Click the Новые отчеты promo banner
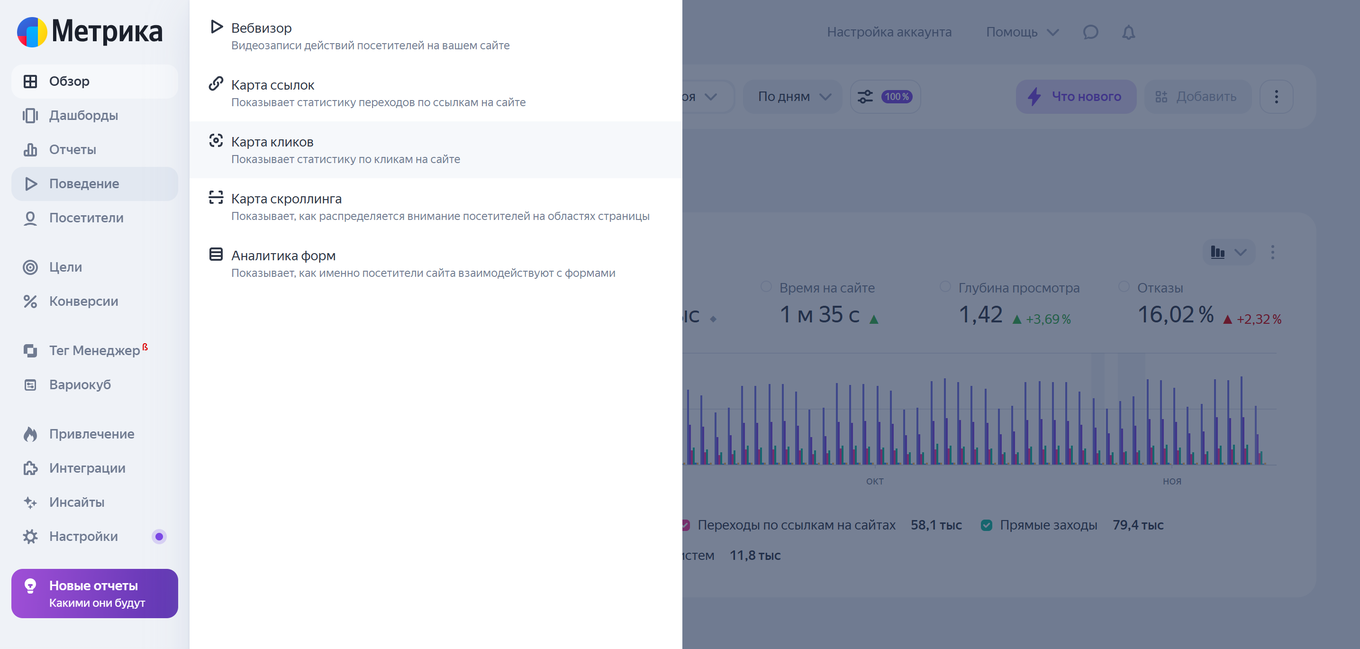Viewport: 1360px width, 649px height. point(95,593)
